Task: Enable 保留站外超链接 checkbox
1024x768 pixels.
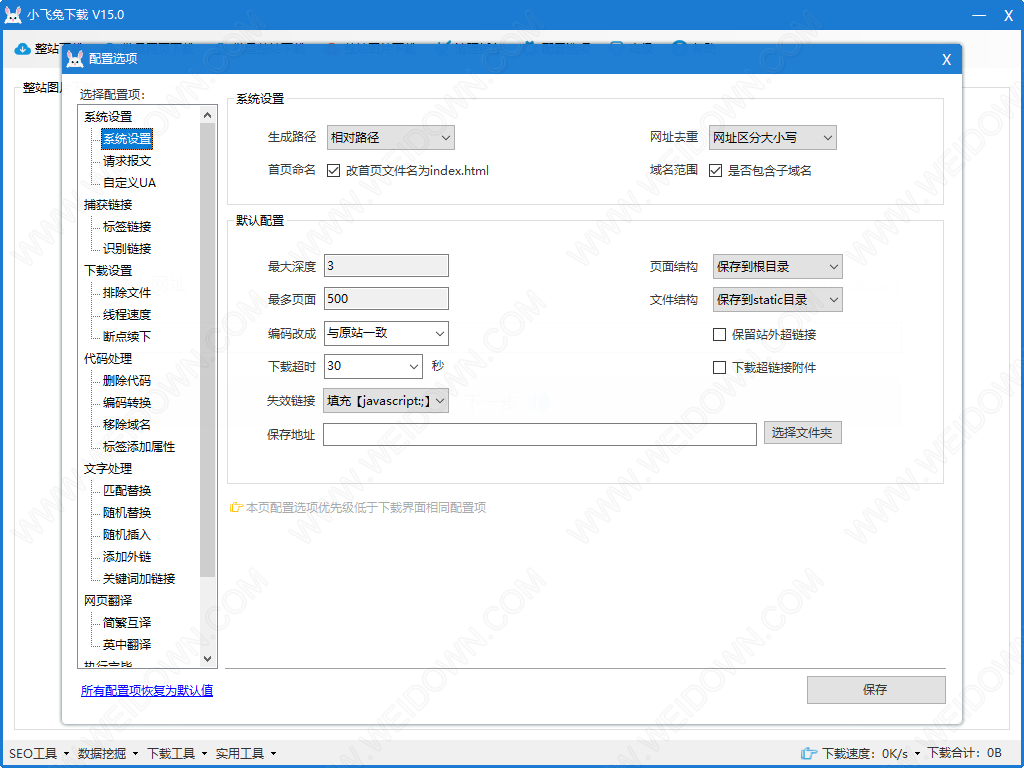Action: [x=720, y=334]
